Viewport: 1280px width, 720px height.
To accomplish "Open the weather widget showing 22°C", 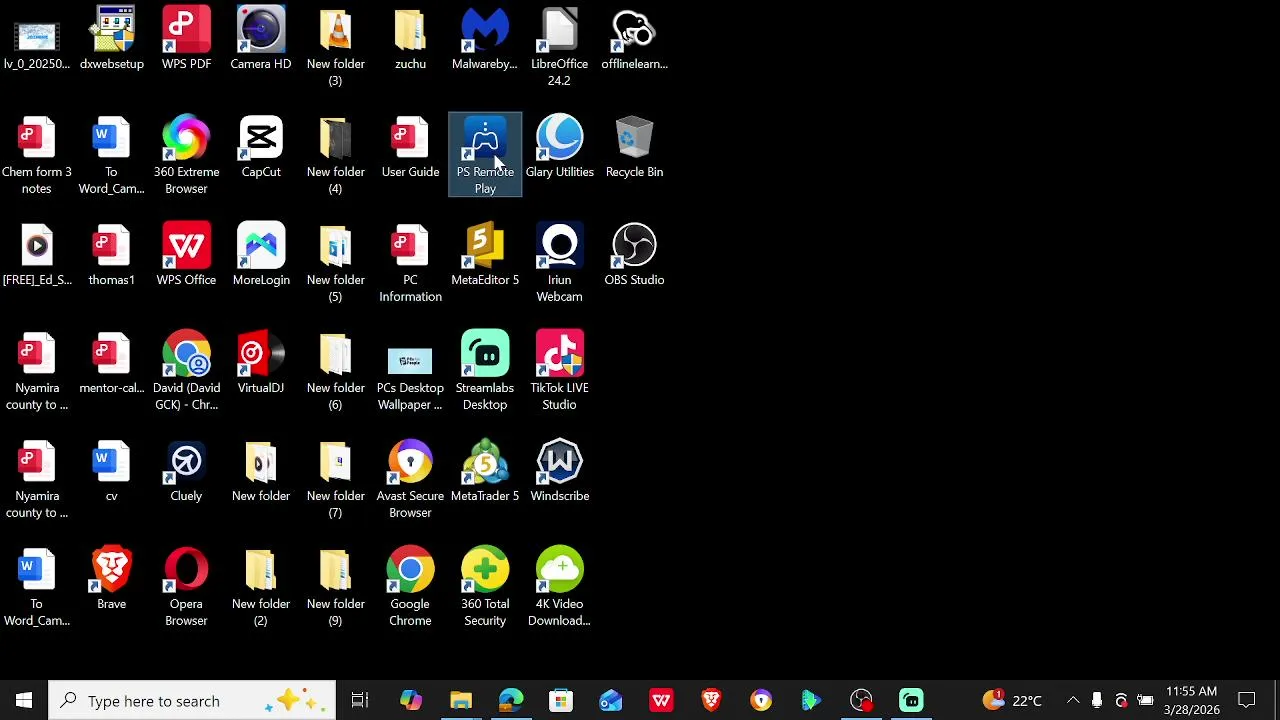I will pyautogui.click(x=1012, y=700).
